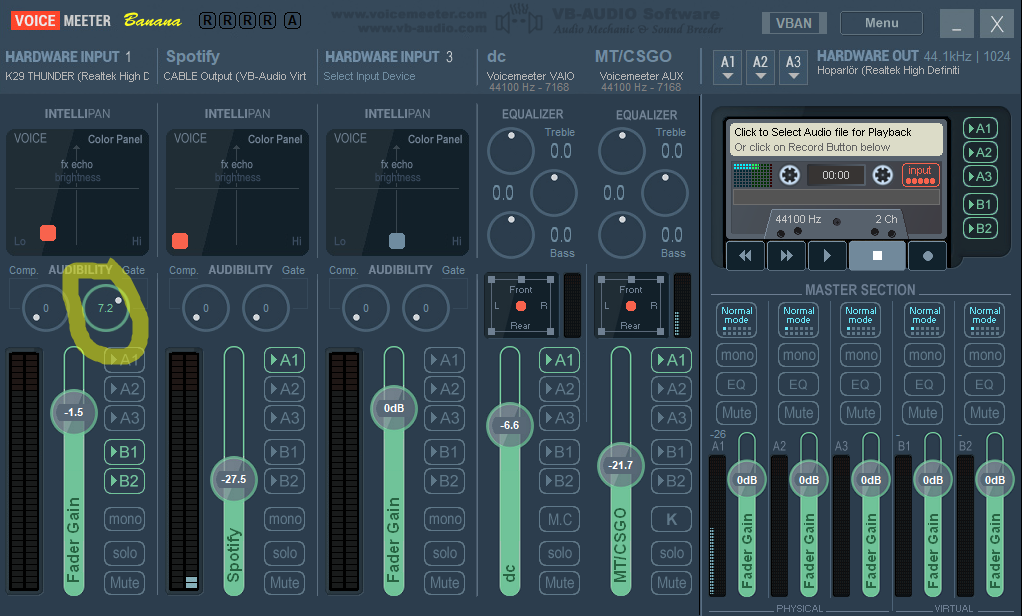
Task: Enable A2 routing on Hardware Input 3
Action: 445,389
